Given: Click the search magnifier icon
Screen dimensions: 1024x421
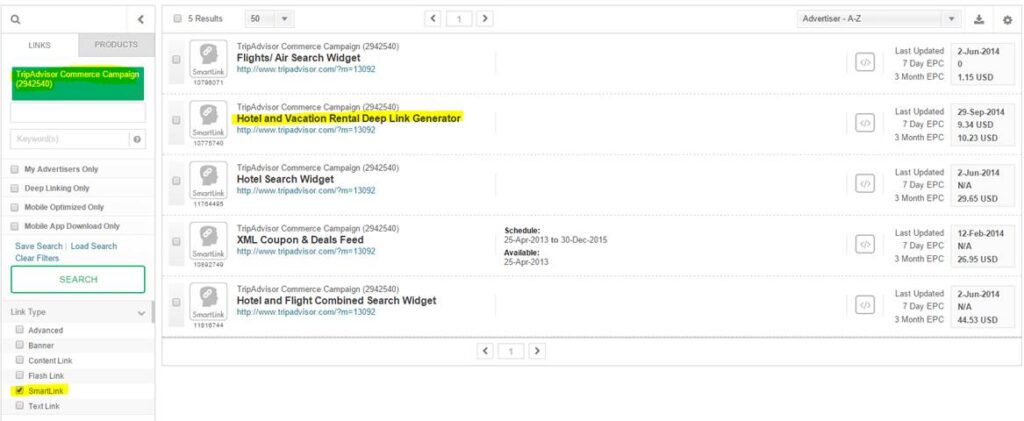Looking at the screenshot, I should [16, 20].
